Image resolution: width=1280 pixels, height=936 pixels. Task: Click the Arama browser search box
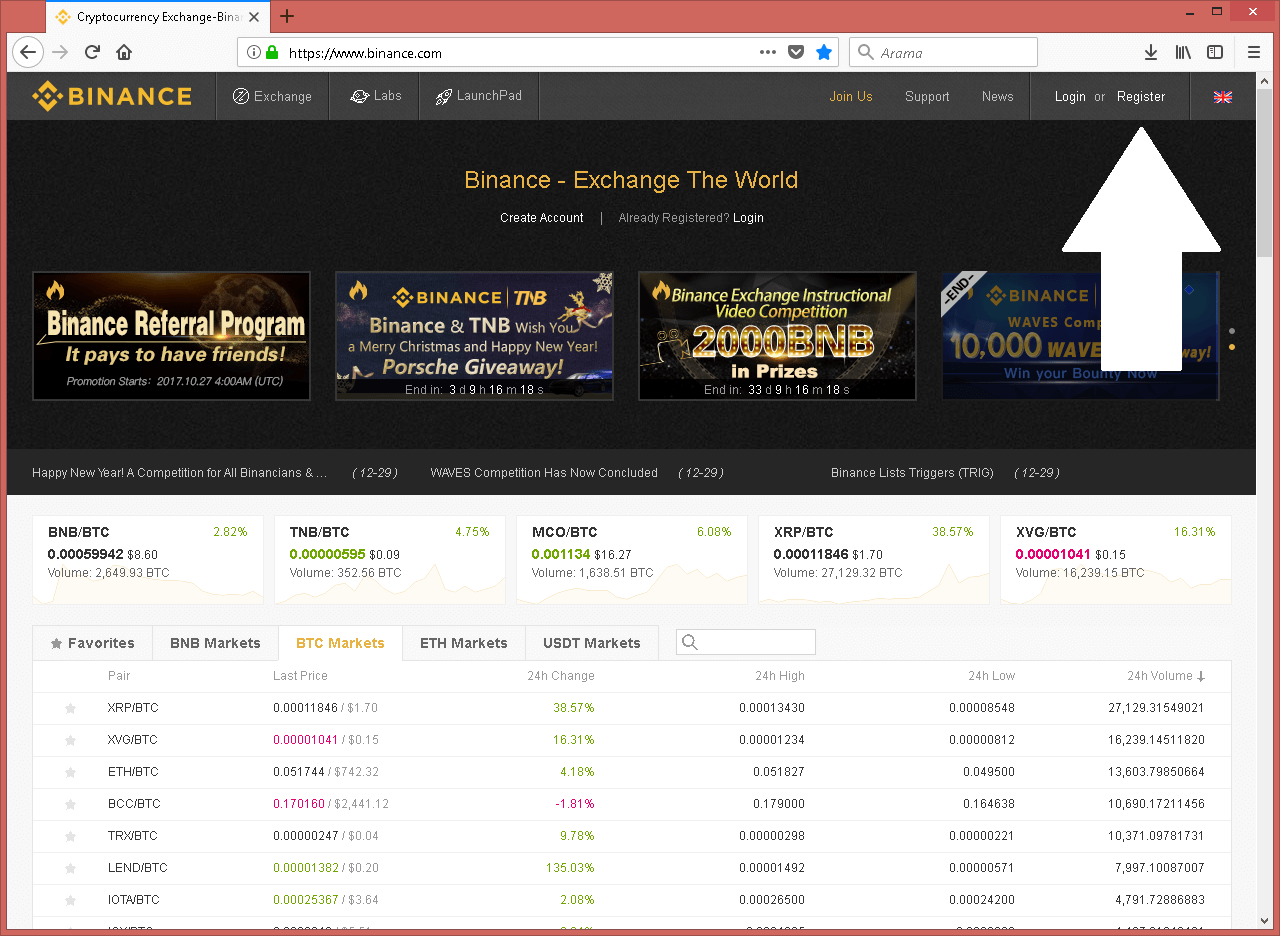(943, 53)
